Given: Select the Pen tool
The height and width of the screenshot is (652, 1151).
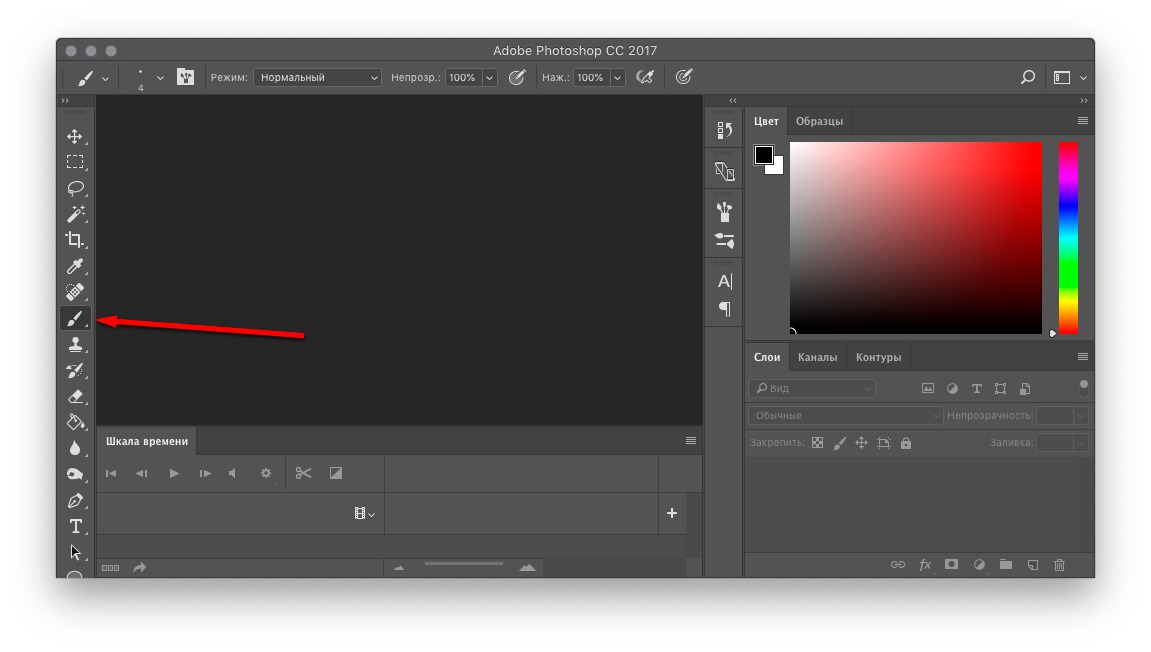Looking at the screenshot, I should (75, 500).
